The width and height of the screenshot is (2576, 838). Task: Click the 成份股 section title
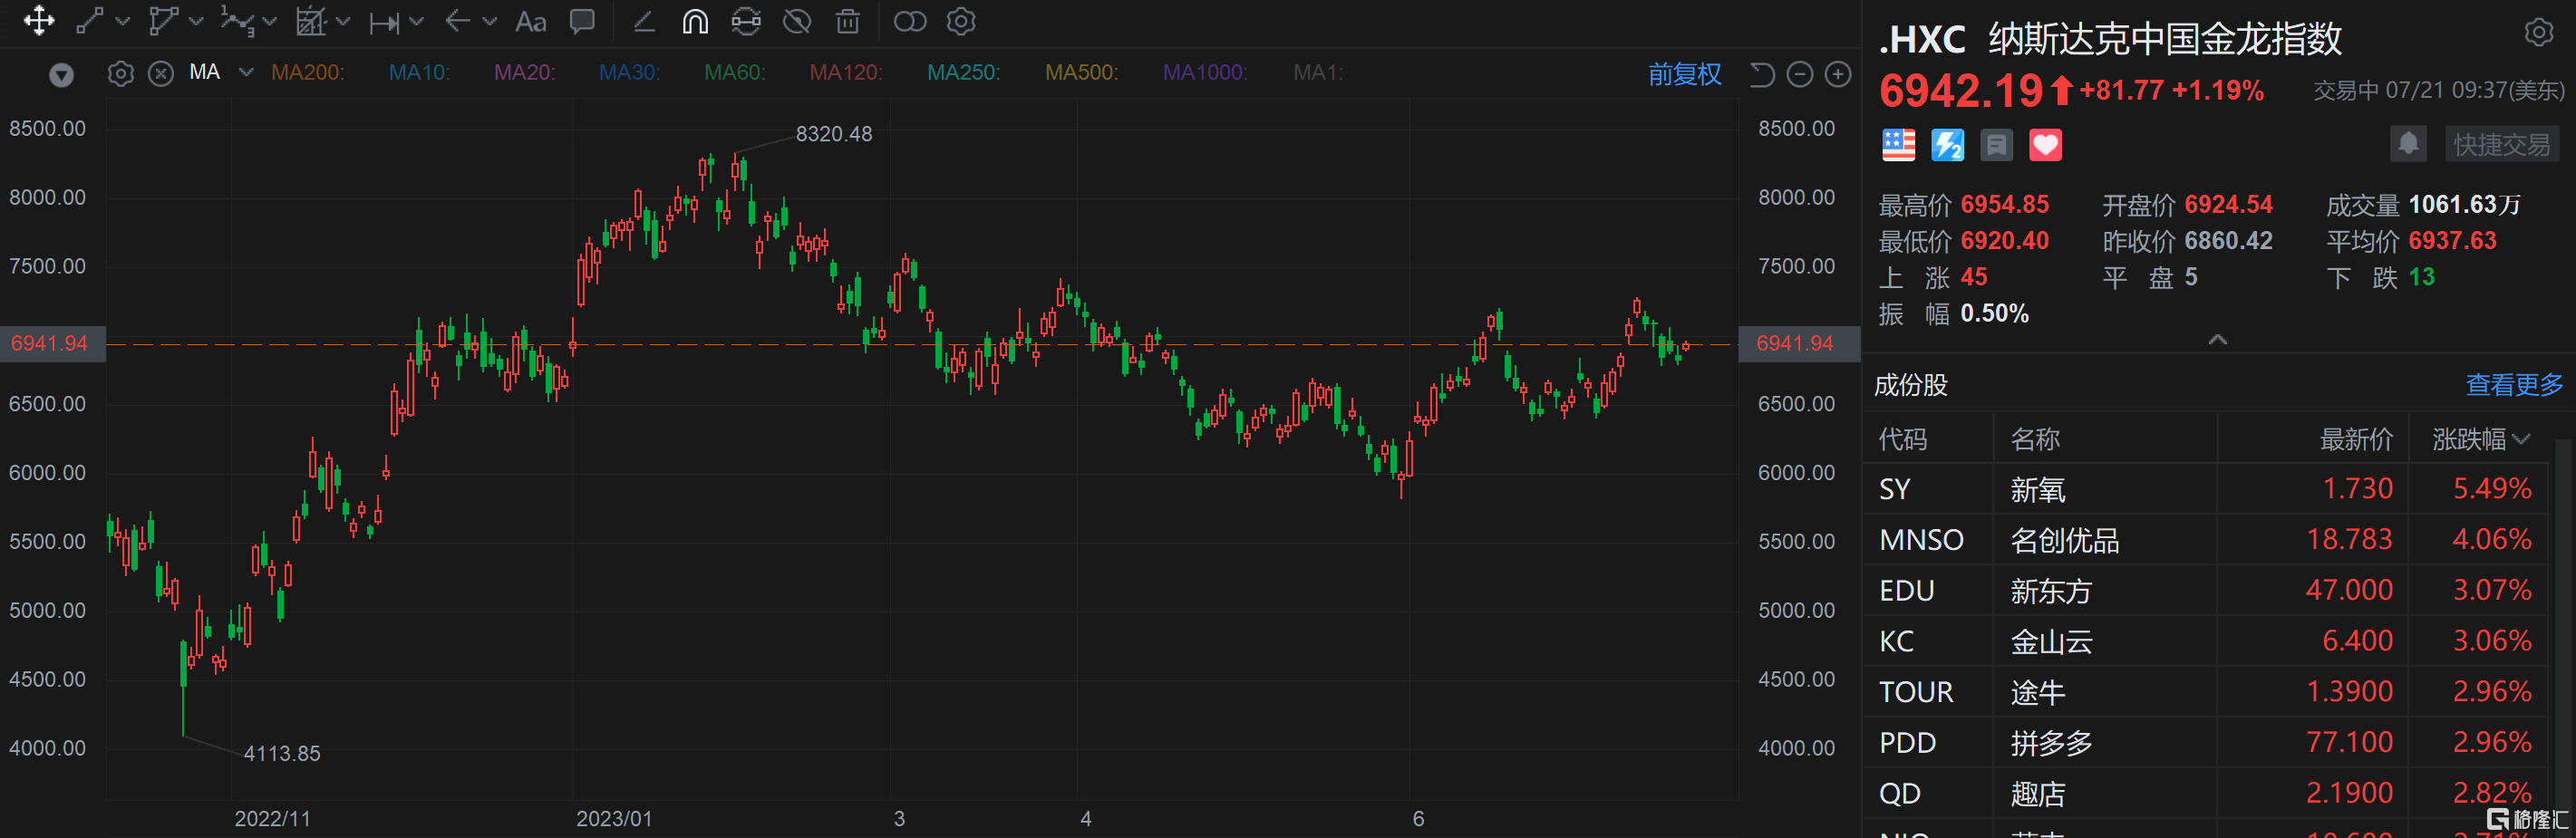point(1910,385)
